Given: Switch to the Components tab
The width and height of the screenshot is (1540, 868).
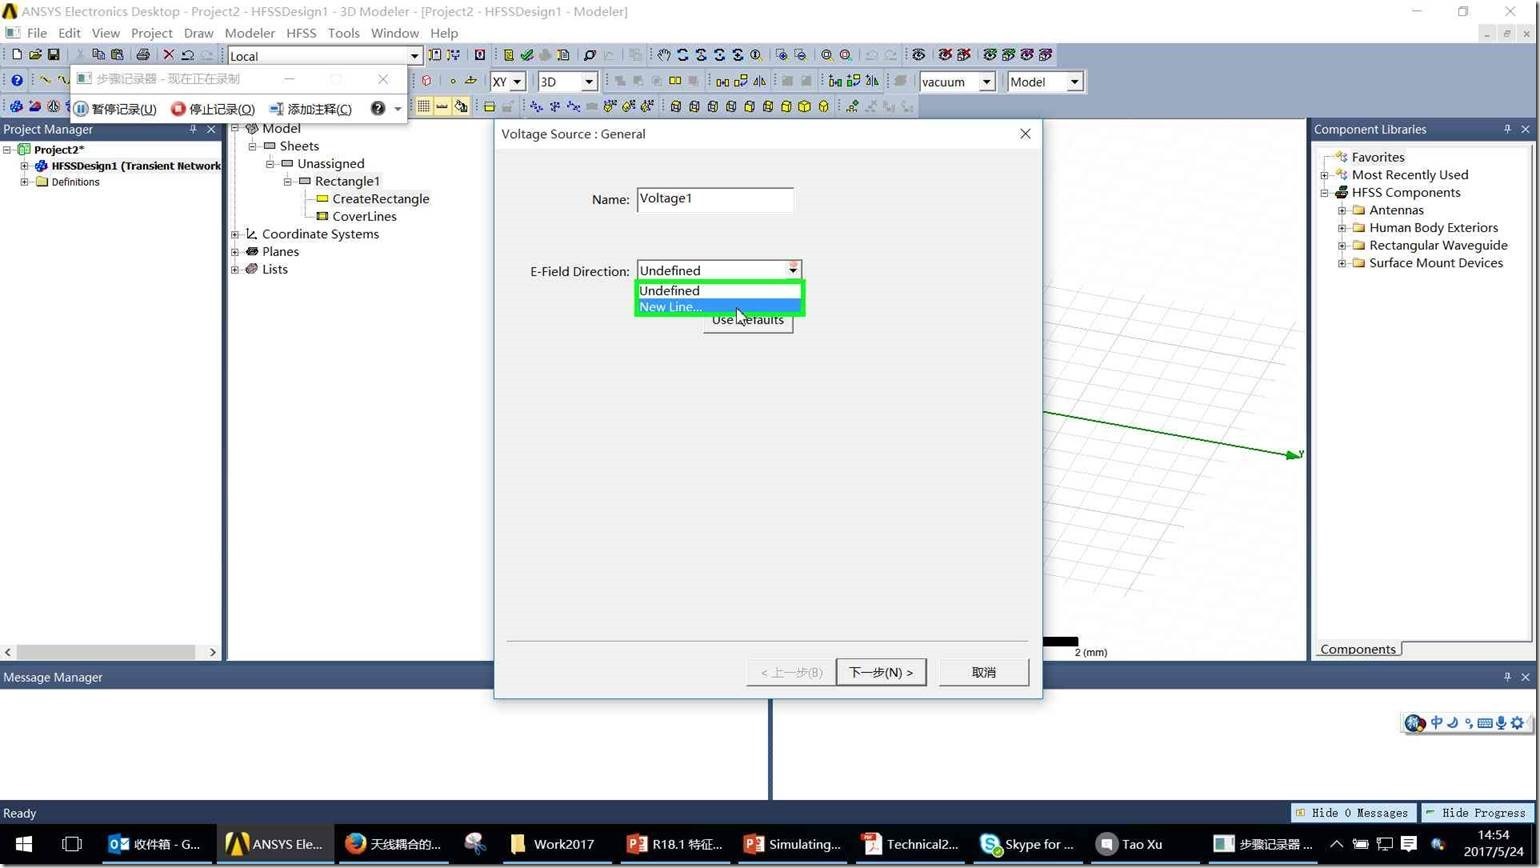Looking at the screenshot, I should point(1357,649).
